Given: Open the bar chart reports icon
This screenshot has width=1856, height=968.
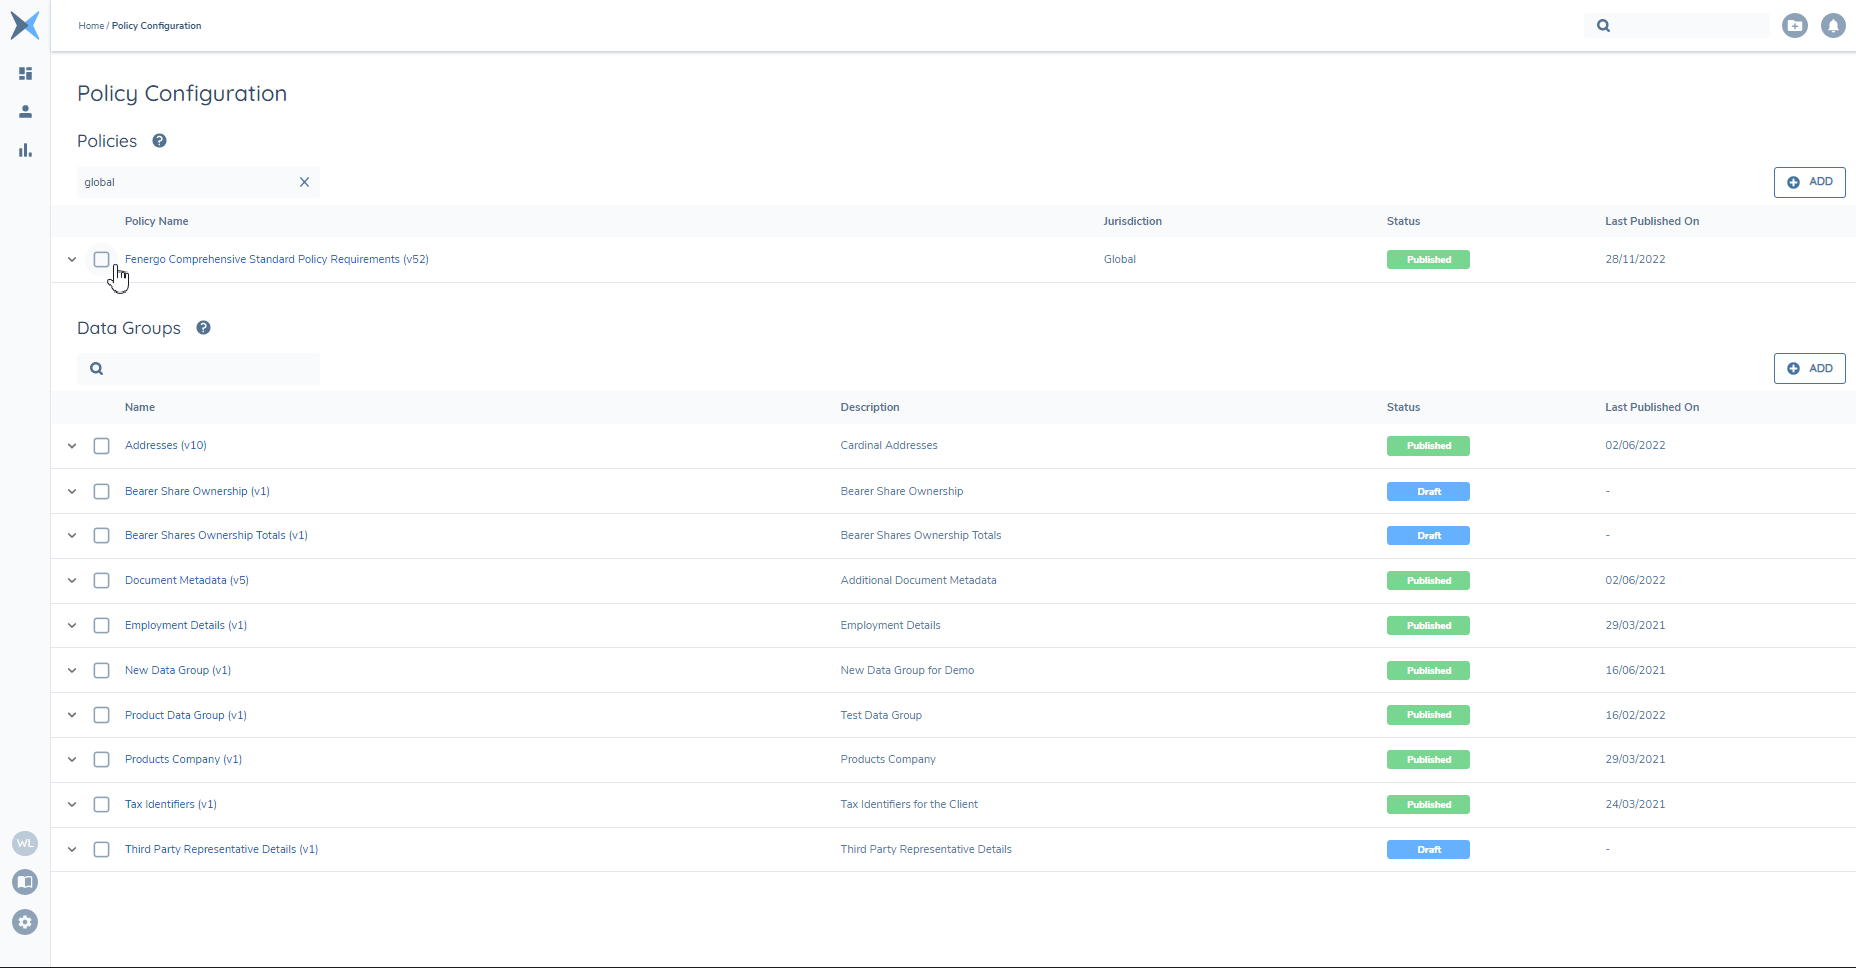Looking at the screenshot, I should pos(26,150).
